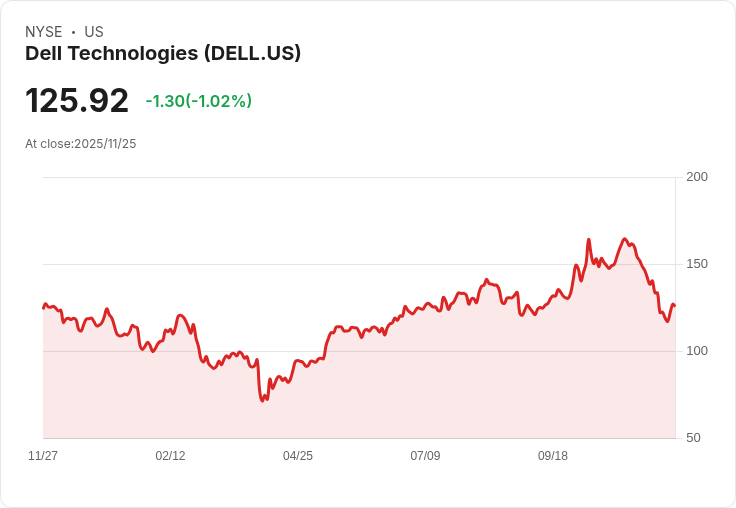This screenshot has height=508, width=736.
Task: Select the 09/18 x-axis date label
Action: (552, 456)
